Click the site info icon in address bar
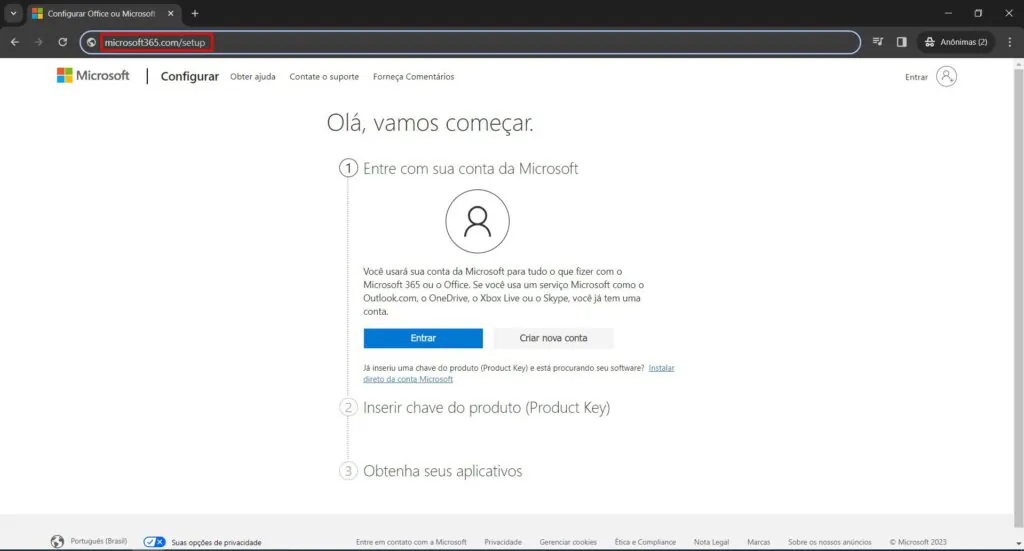The image size is (1024, 551). [x=91, y=42]
